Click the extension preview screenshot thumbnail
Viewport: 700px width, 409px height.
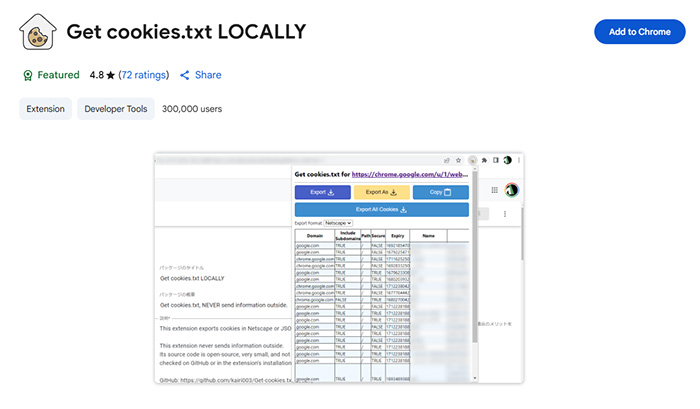click(x=340, y=270)
